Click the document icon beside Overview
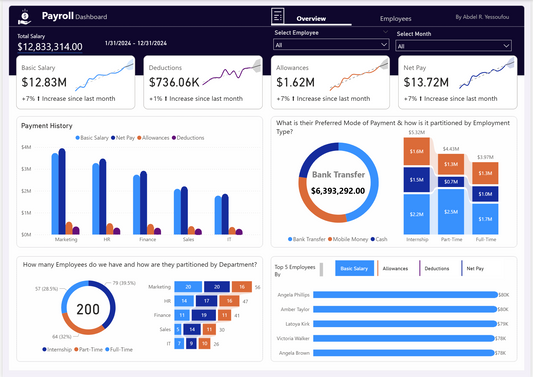The width and height of the screenshot is (533, 377). tap(278, 16)
